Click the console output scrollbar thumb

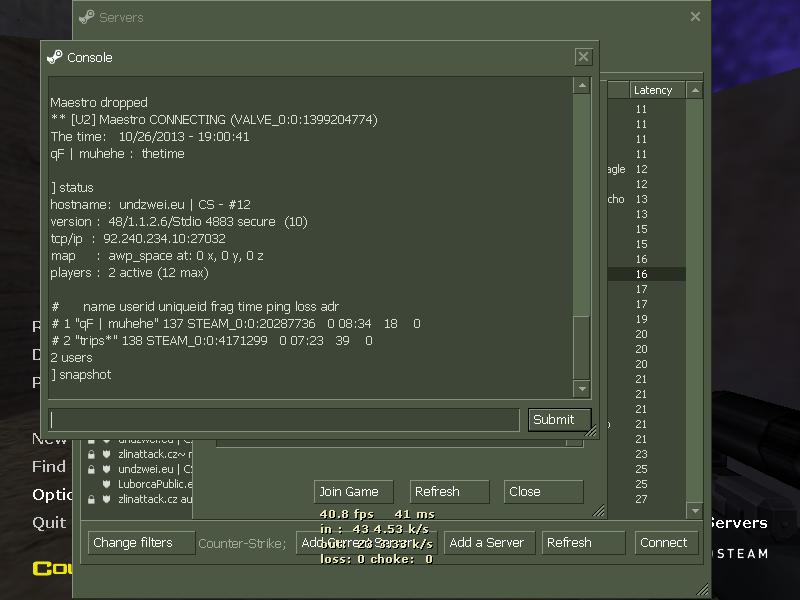coord(582,347)
